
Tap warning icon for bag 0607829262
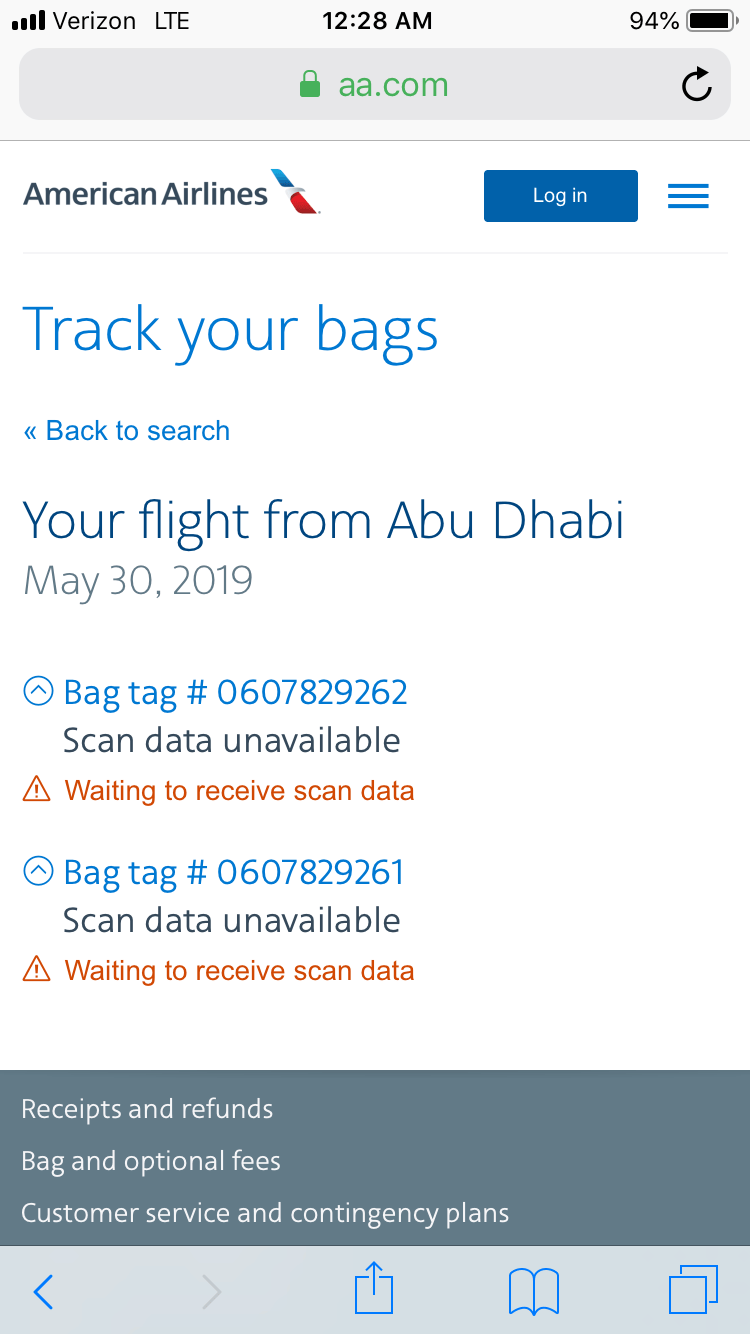coord(36,791)
